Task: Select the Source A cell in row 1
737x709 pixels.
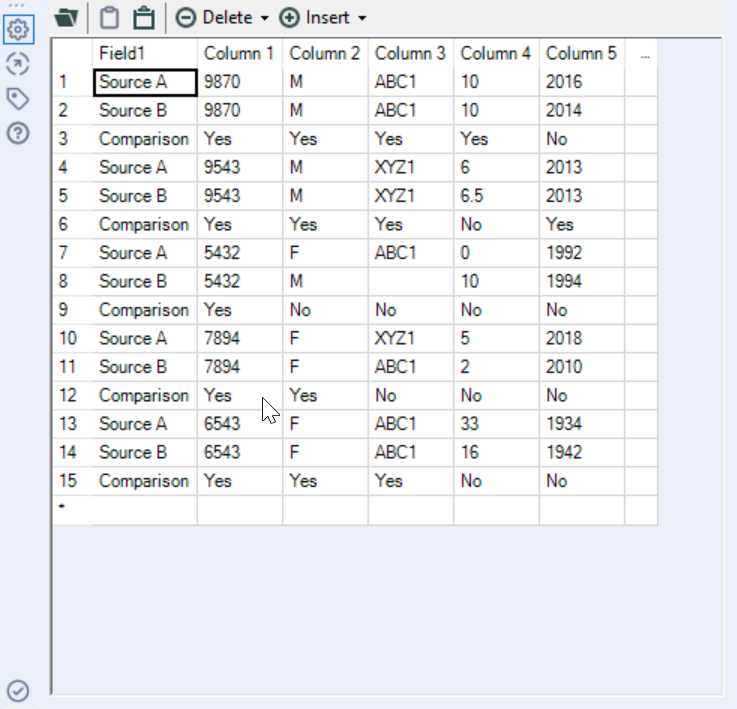Action: (x=145, y=82)
